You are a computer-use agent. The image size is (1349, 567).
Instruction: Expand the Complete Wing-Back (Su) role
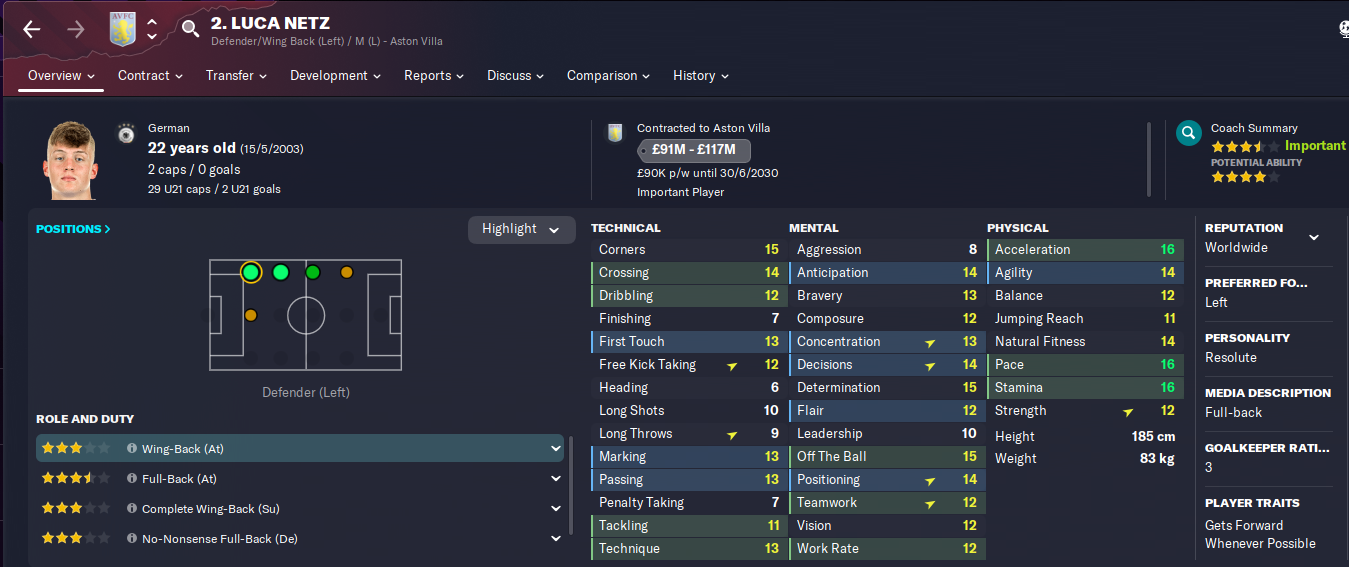pyautogui.click(x=556, y=509)
